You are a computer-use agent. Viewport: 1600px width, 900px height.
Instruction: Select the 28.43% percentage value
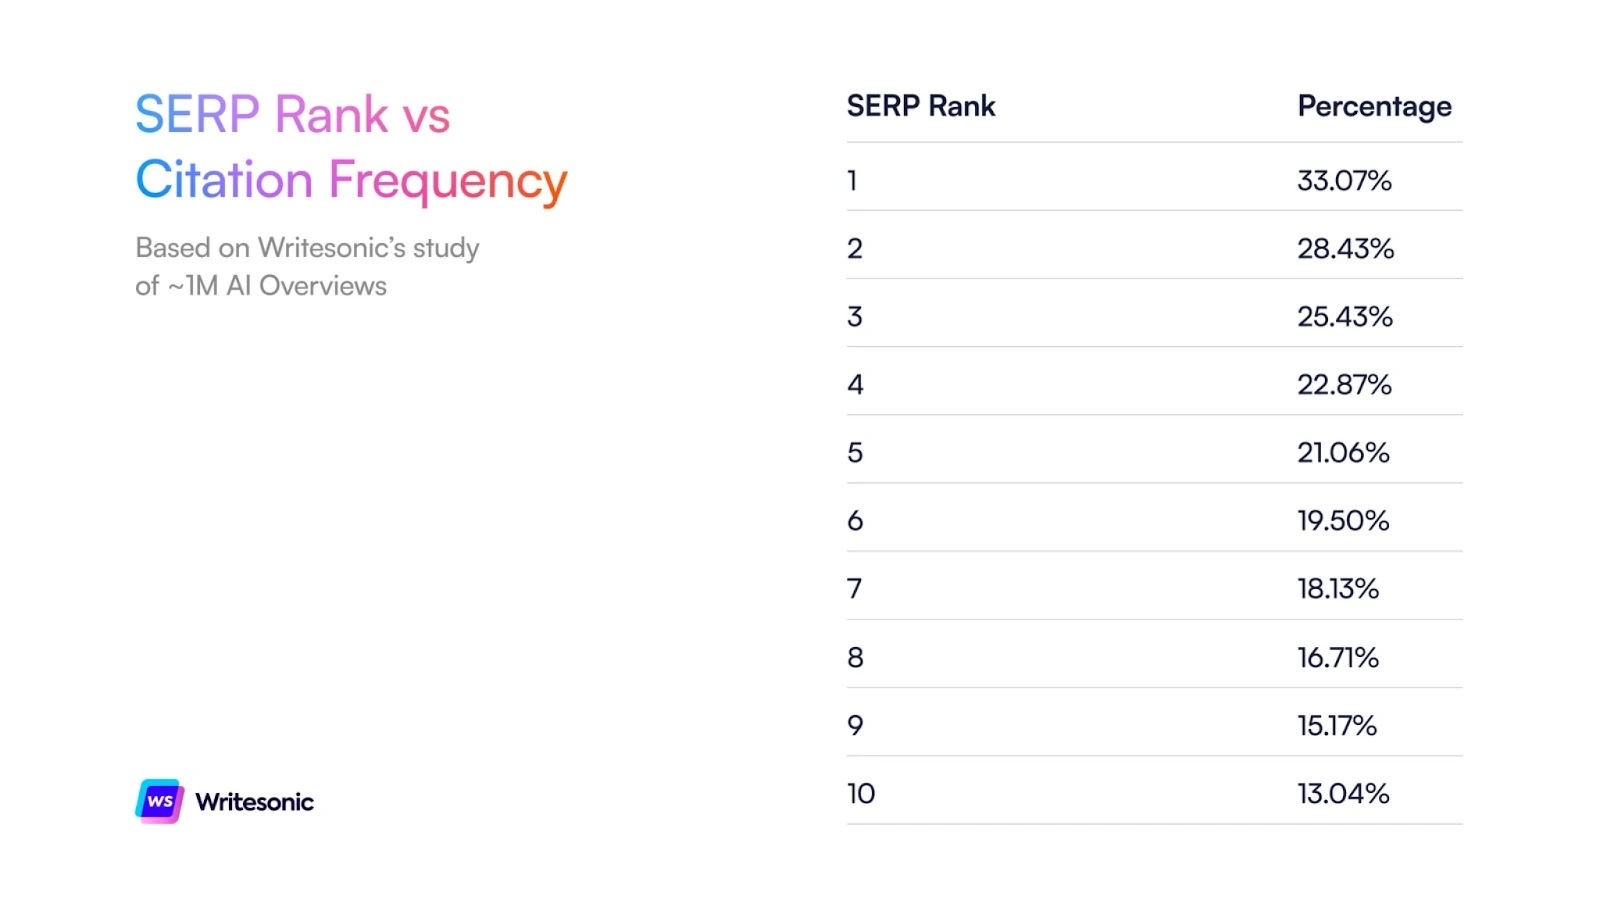point(1345,249)
